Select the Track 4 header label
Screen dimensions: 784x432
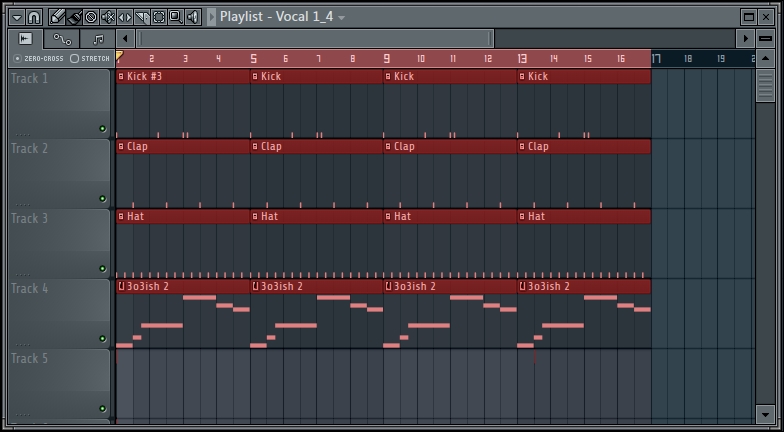30,288
